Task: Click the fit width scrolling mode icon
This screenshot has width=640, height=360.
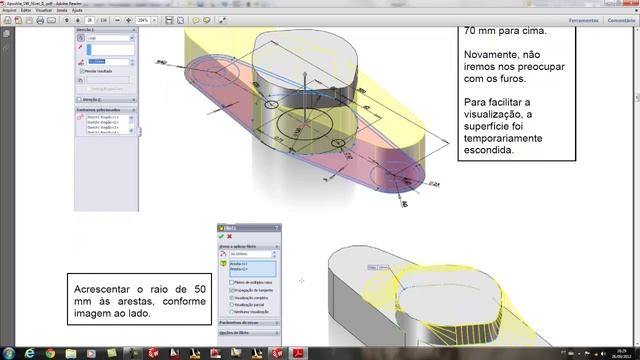Action: pyautogui.click(x=169, y=20)
